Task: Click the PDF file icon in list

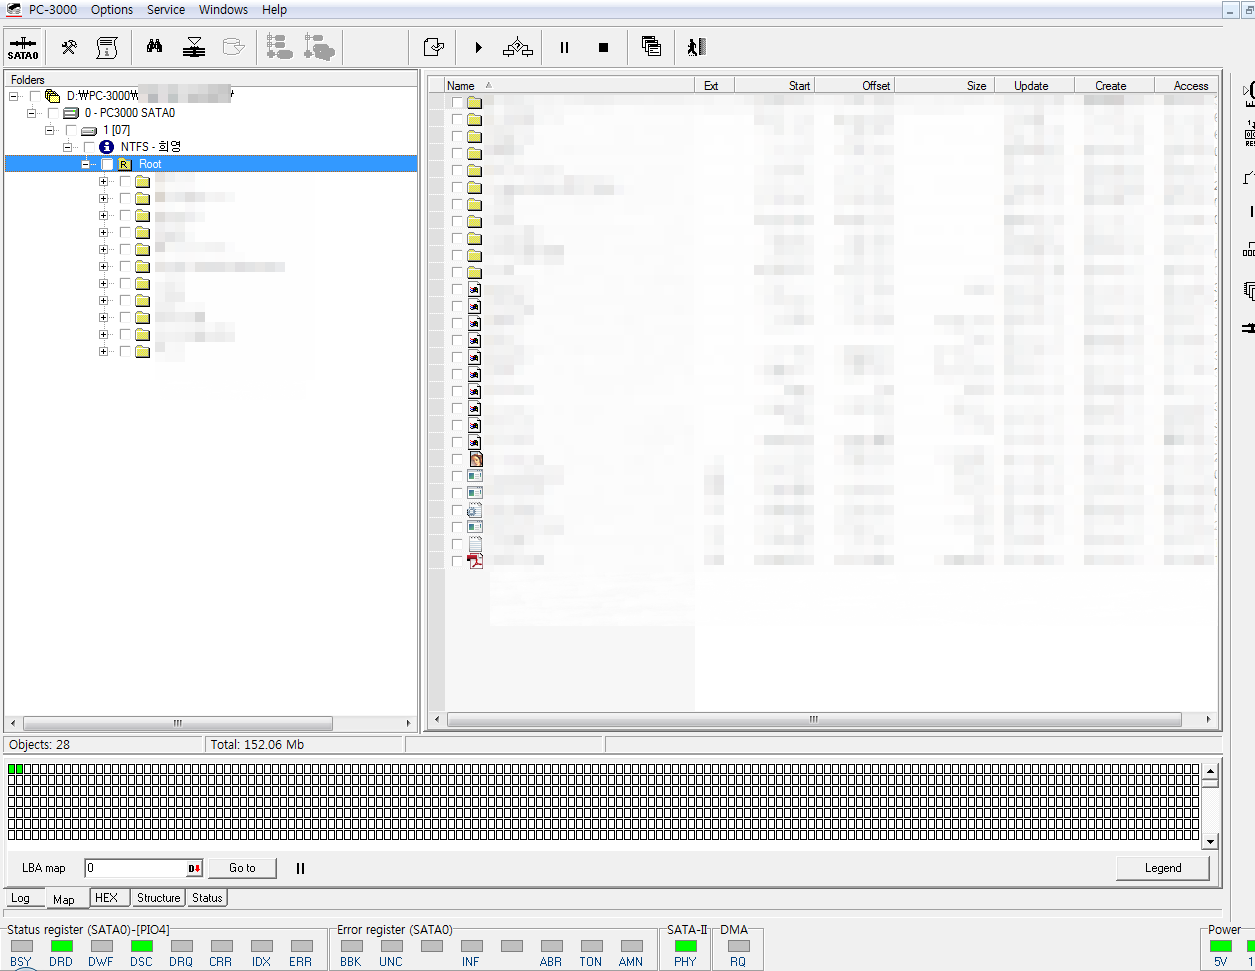Action: click(x=475, y=561)
